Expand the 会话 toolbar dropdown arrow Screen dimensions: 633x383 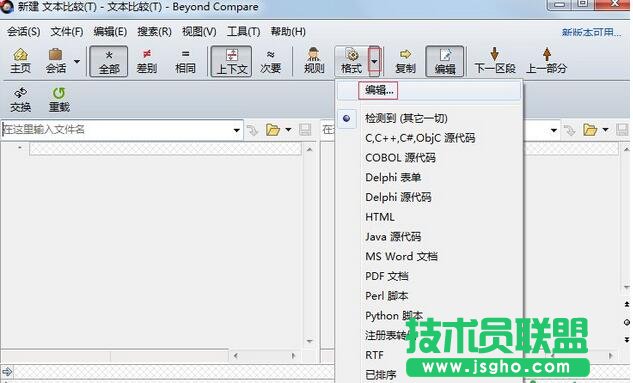point(77,61)
